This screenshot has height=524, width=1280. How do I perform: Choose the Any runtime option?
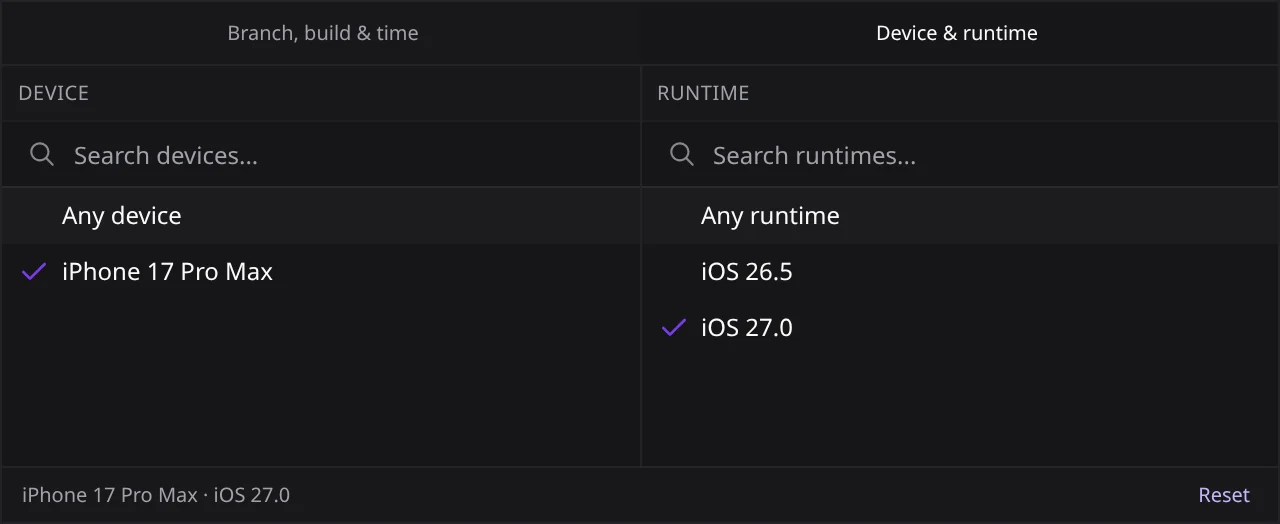click(x=960, y=216)
